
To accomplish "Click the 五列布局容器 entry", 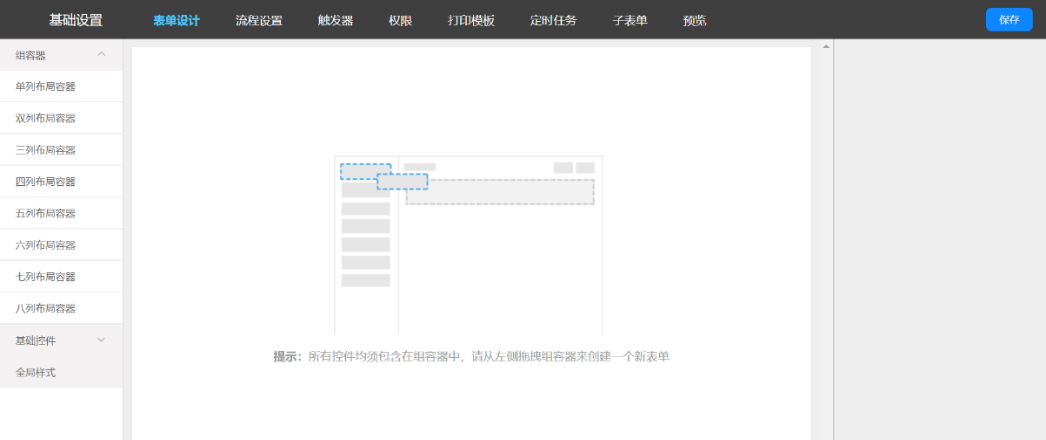I will click(46, 213).
